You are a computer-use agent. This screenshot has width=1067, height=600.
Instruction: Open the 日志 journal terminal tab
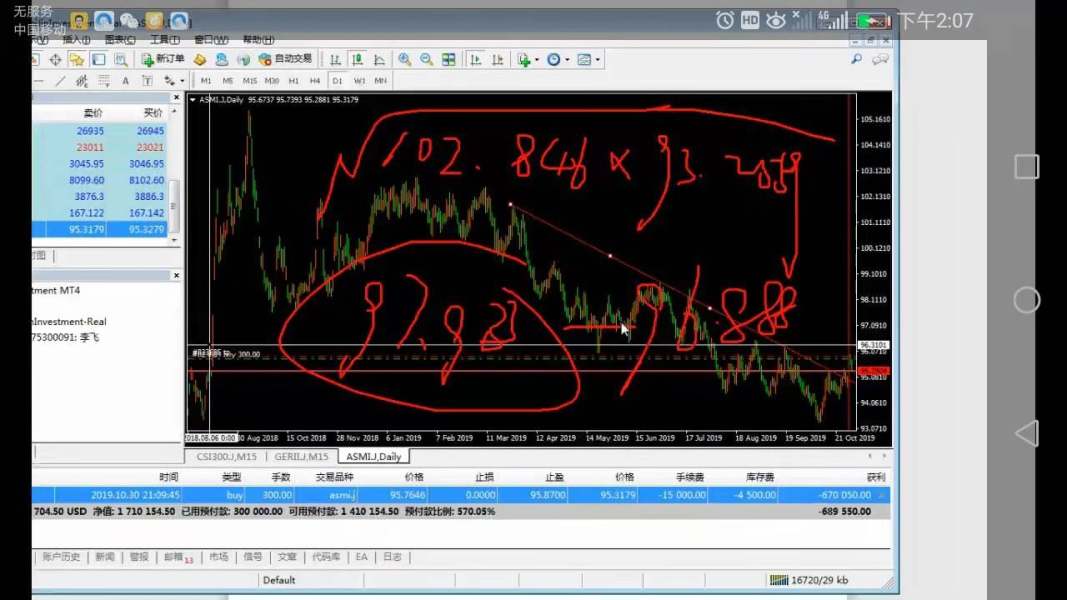(392, 556)
